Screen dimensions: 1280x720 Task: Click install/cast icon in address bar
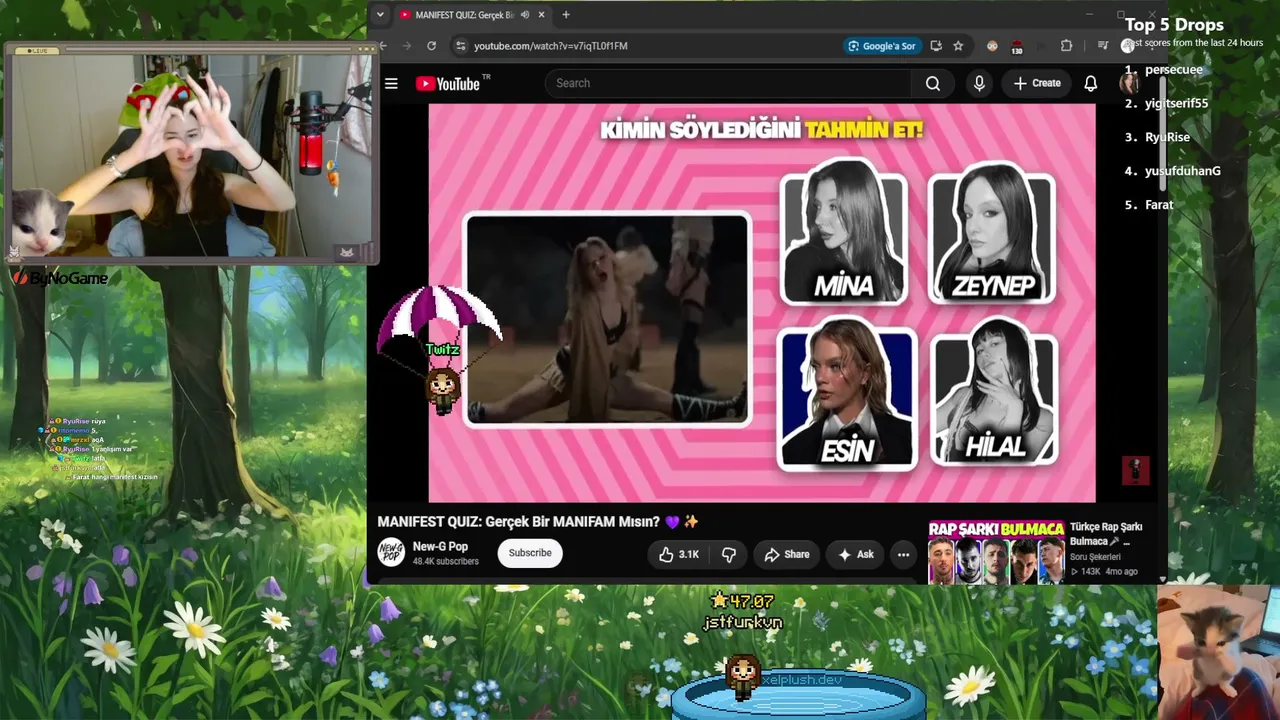coord(936,46)
